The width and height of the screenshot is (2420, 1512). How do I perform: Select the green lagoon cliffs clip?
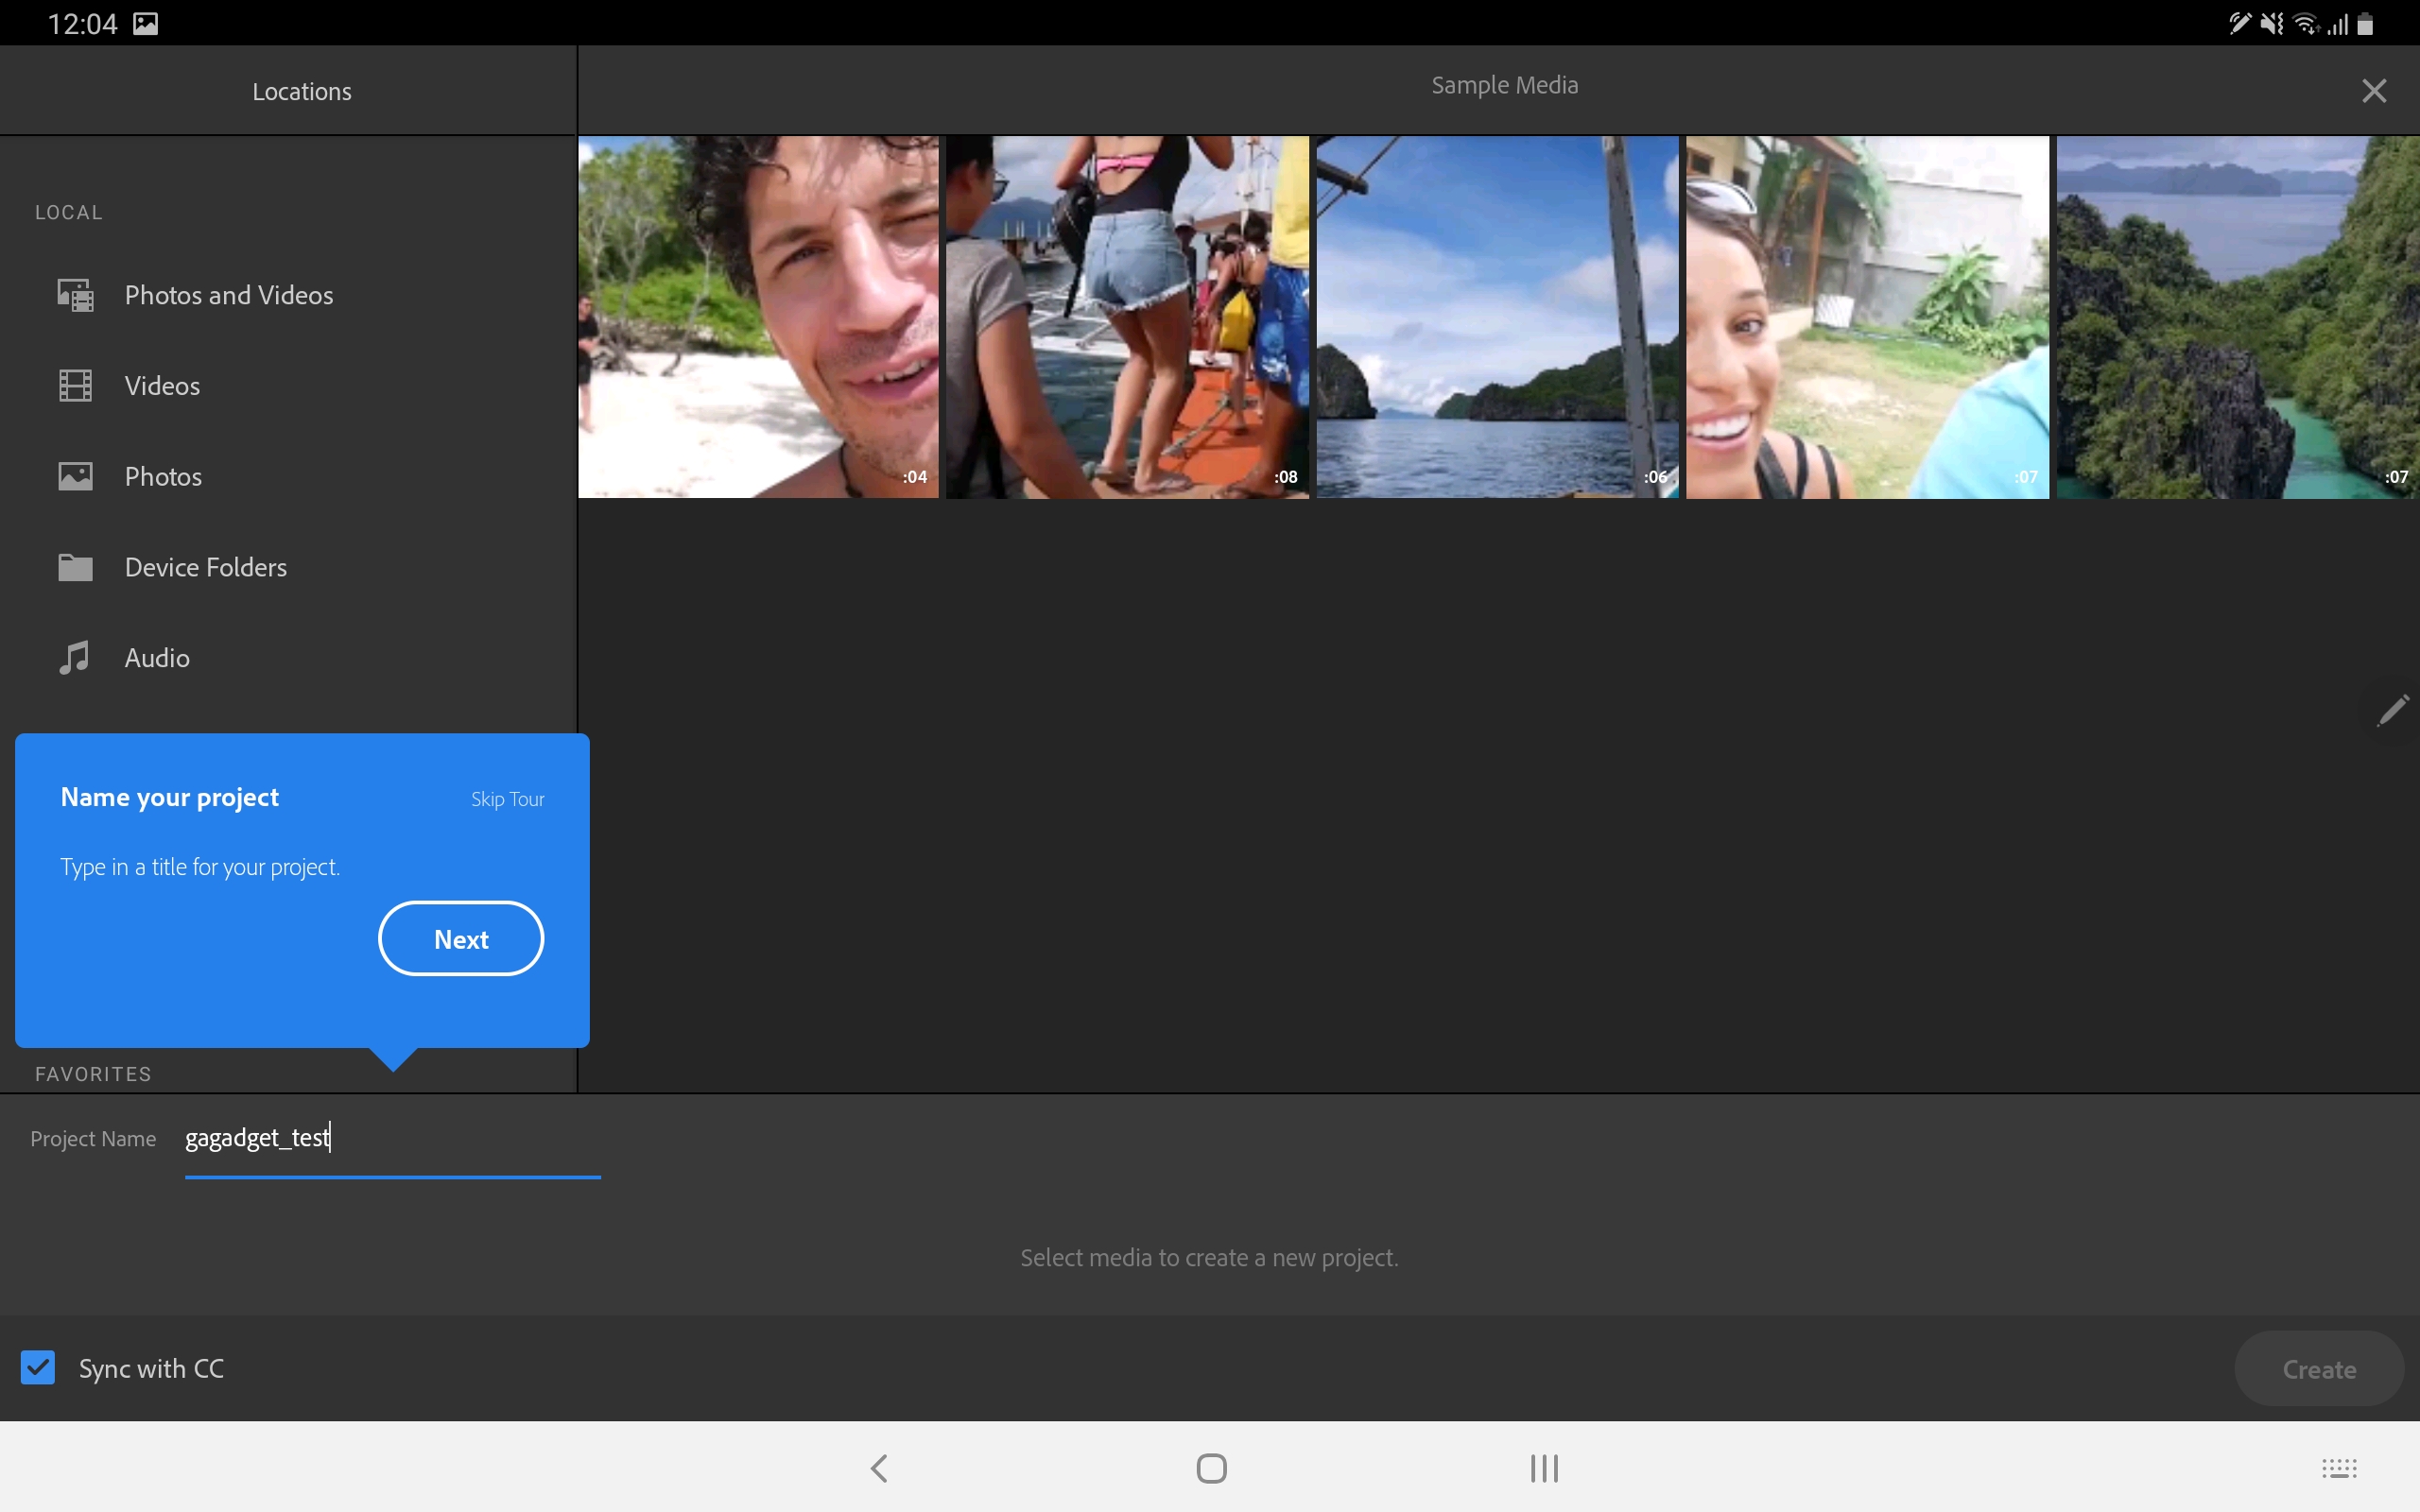(x=2237, y=317)
